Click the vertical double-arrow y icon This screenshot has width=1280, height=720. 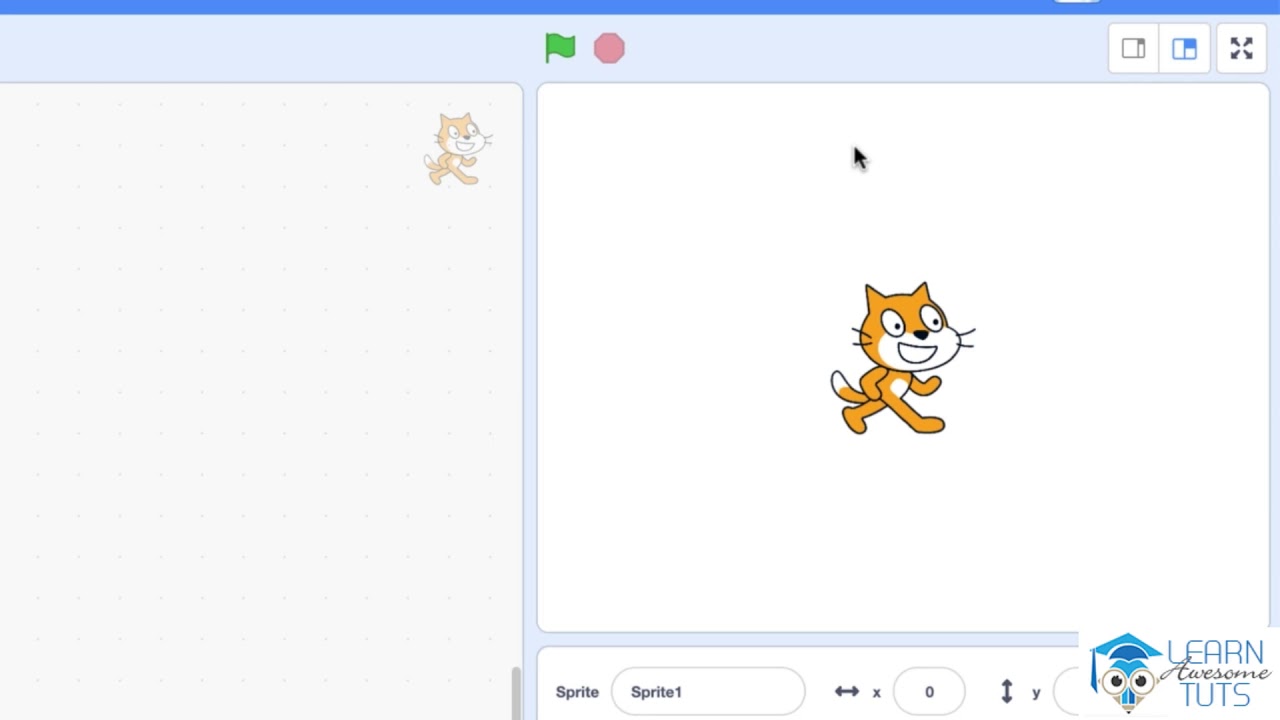coord(1007,692)
